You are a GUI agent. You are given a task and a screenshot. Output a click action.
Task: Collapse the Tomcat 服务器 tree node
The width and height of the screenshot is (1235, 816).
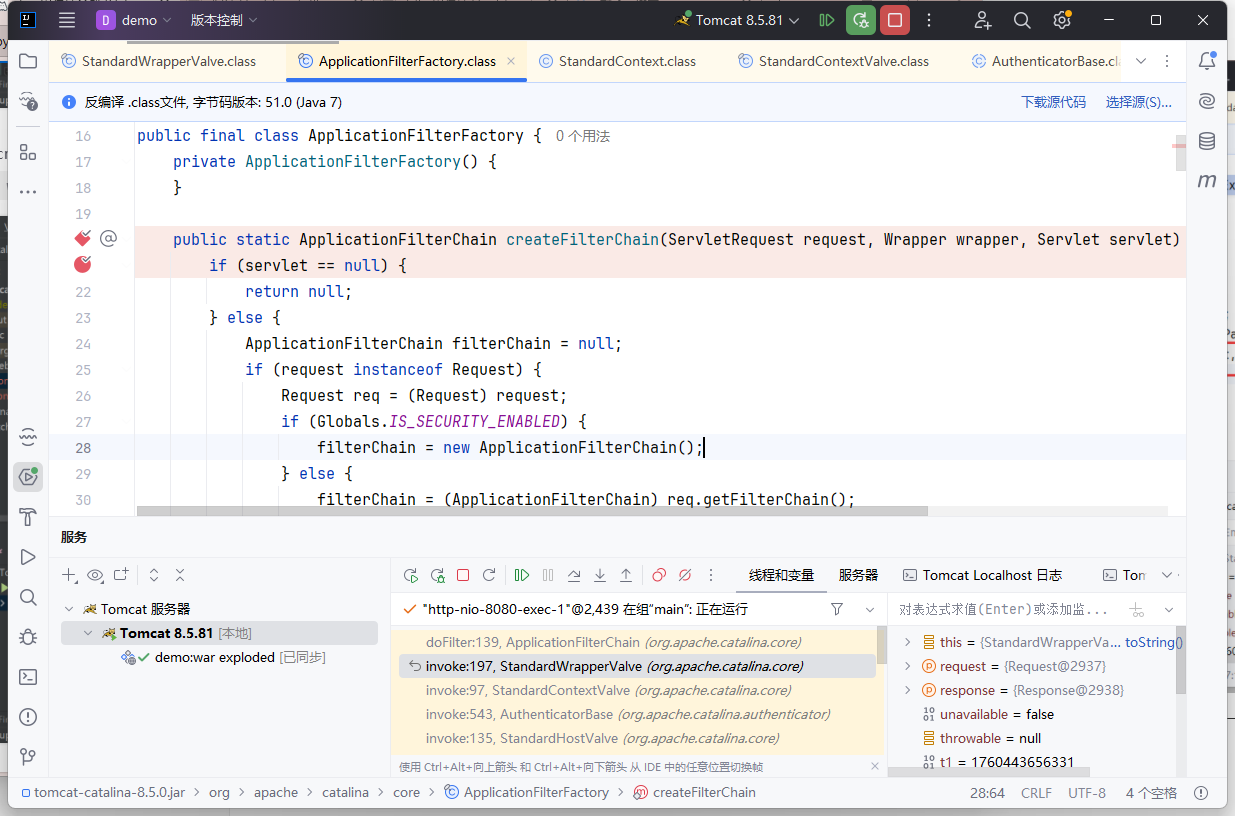69,609
